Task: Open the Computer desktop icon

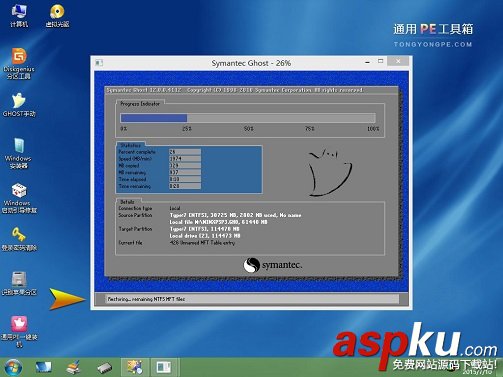Action: [x=19, y=16]
